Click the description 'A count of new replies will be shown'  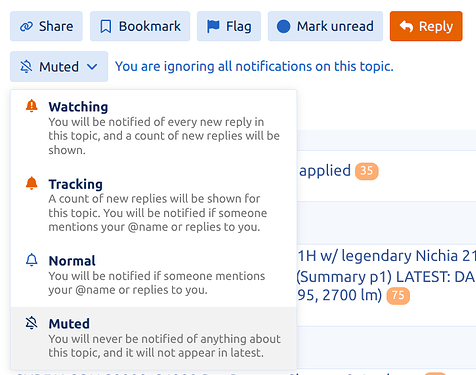coord(158,213)
